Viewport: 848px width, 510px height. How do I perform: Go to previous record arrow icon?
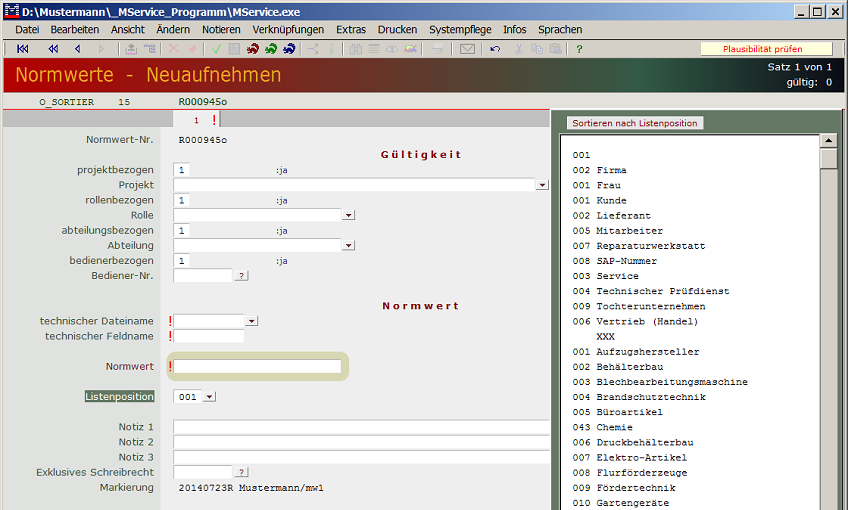tap(77, 48)
